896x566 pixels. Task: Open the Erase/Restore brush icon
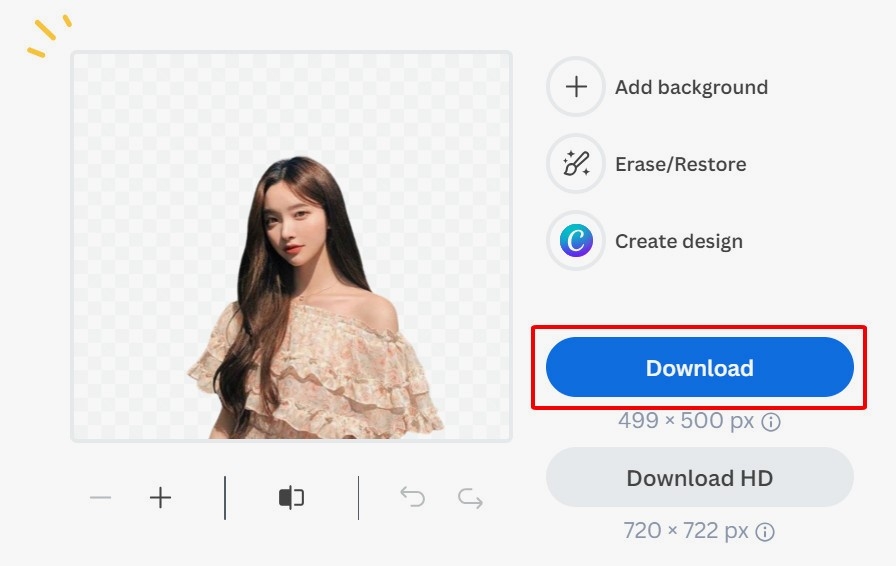click(x=575, y=164)
